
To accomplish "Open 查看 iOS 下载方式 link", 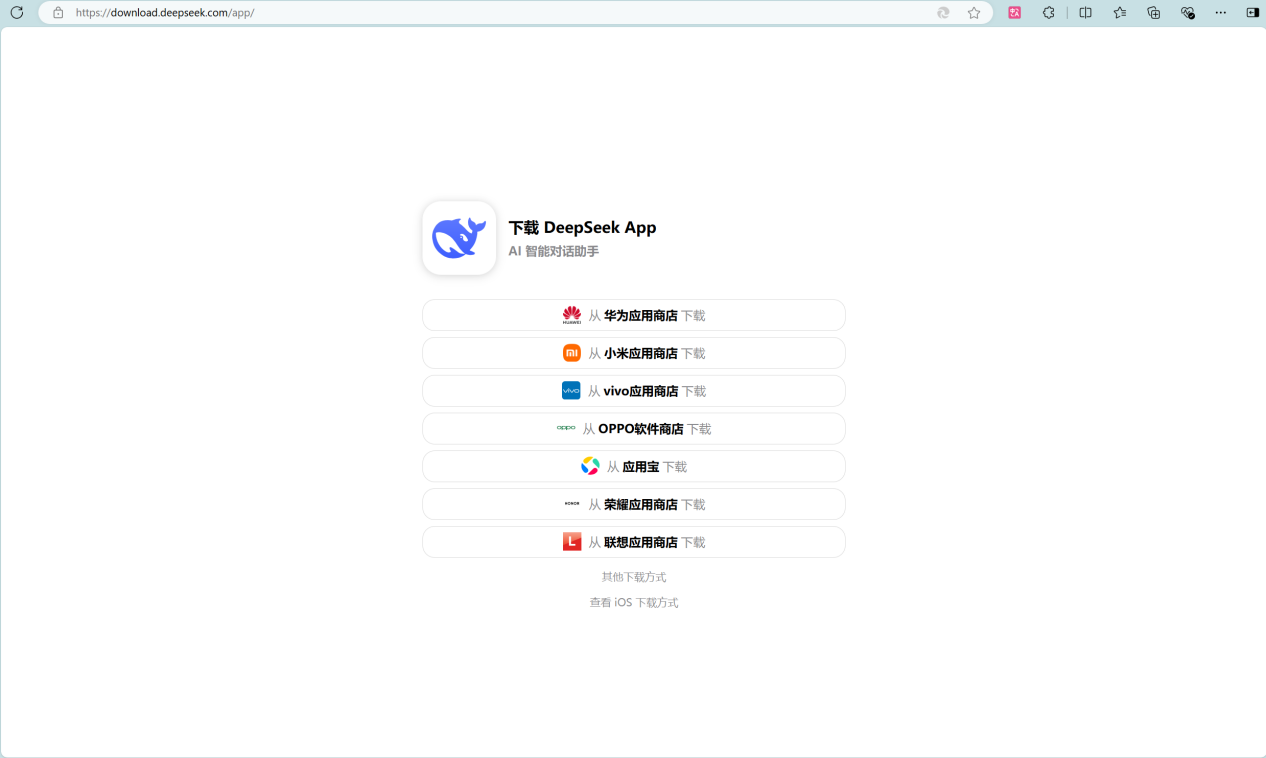I will [634, 603].
